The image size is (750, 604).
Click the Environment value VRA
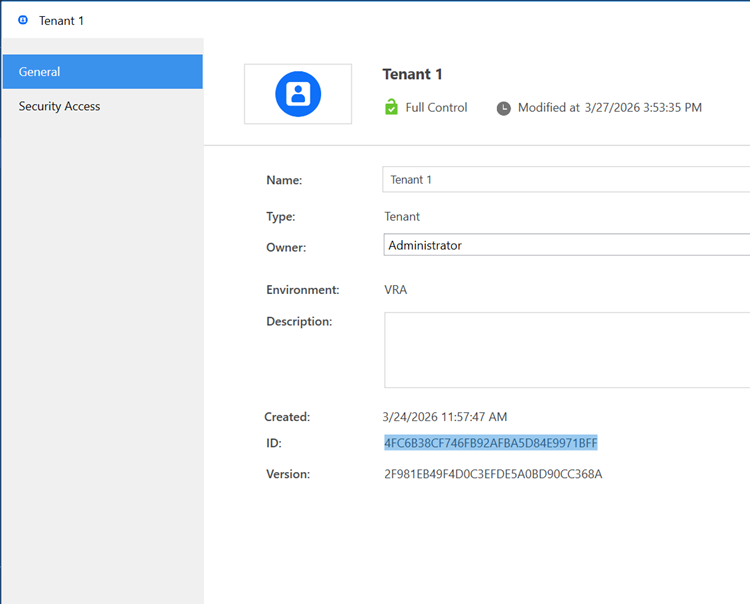(x=396, y=290)
